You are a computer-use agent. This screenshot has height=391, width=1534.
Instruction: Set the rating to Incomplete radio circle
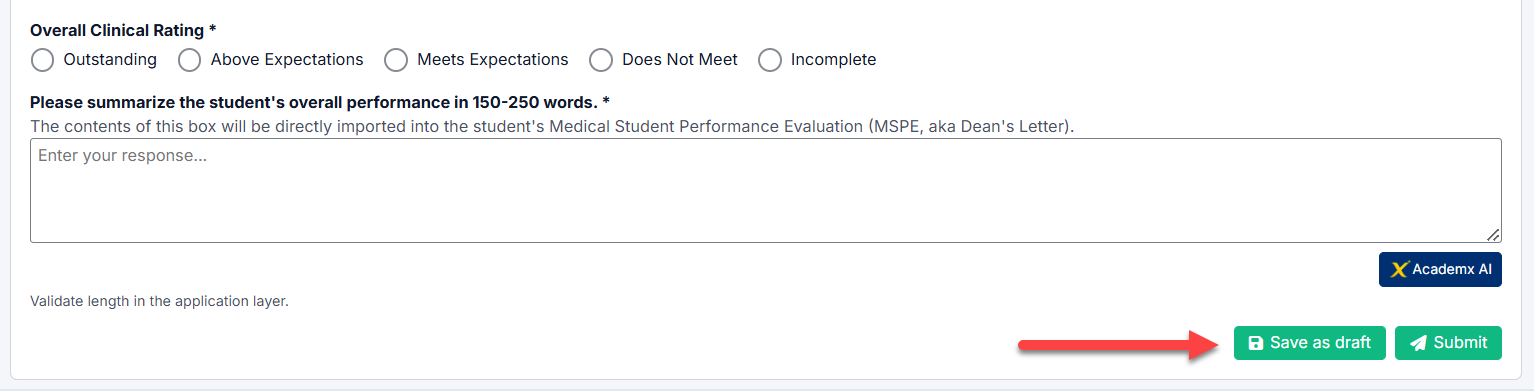click(770, 60)
